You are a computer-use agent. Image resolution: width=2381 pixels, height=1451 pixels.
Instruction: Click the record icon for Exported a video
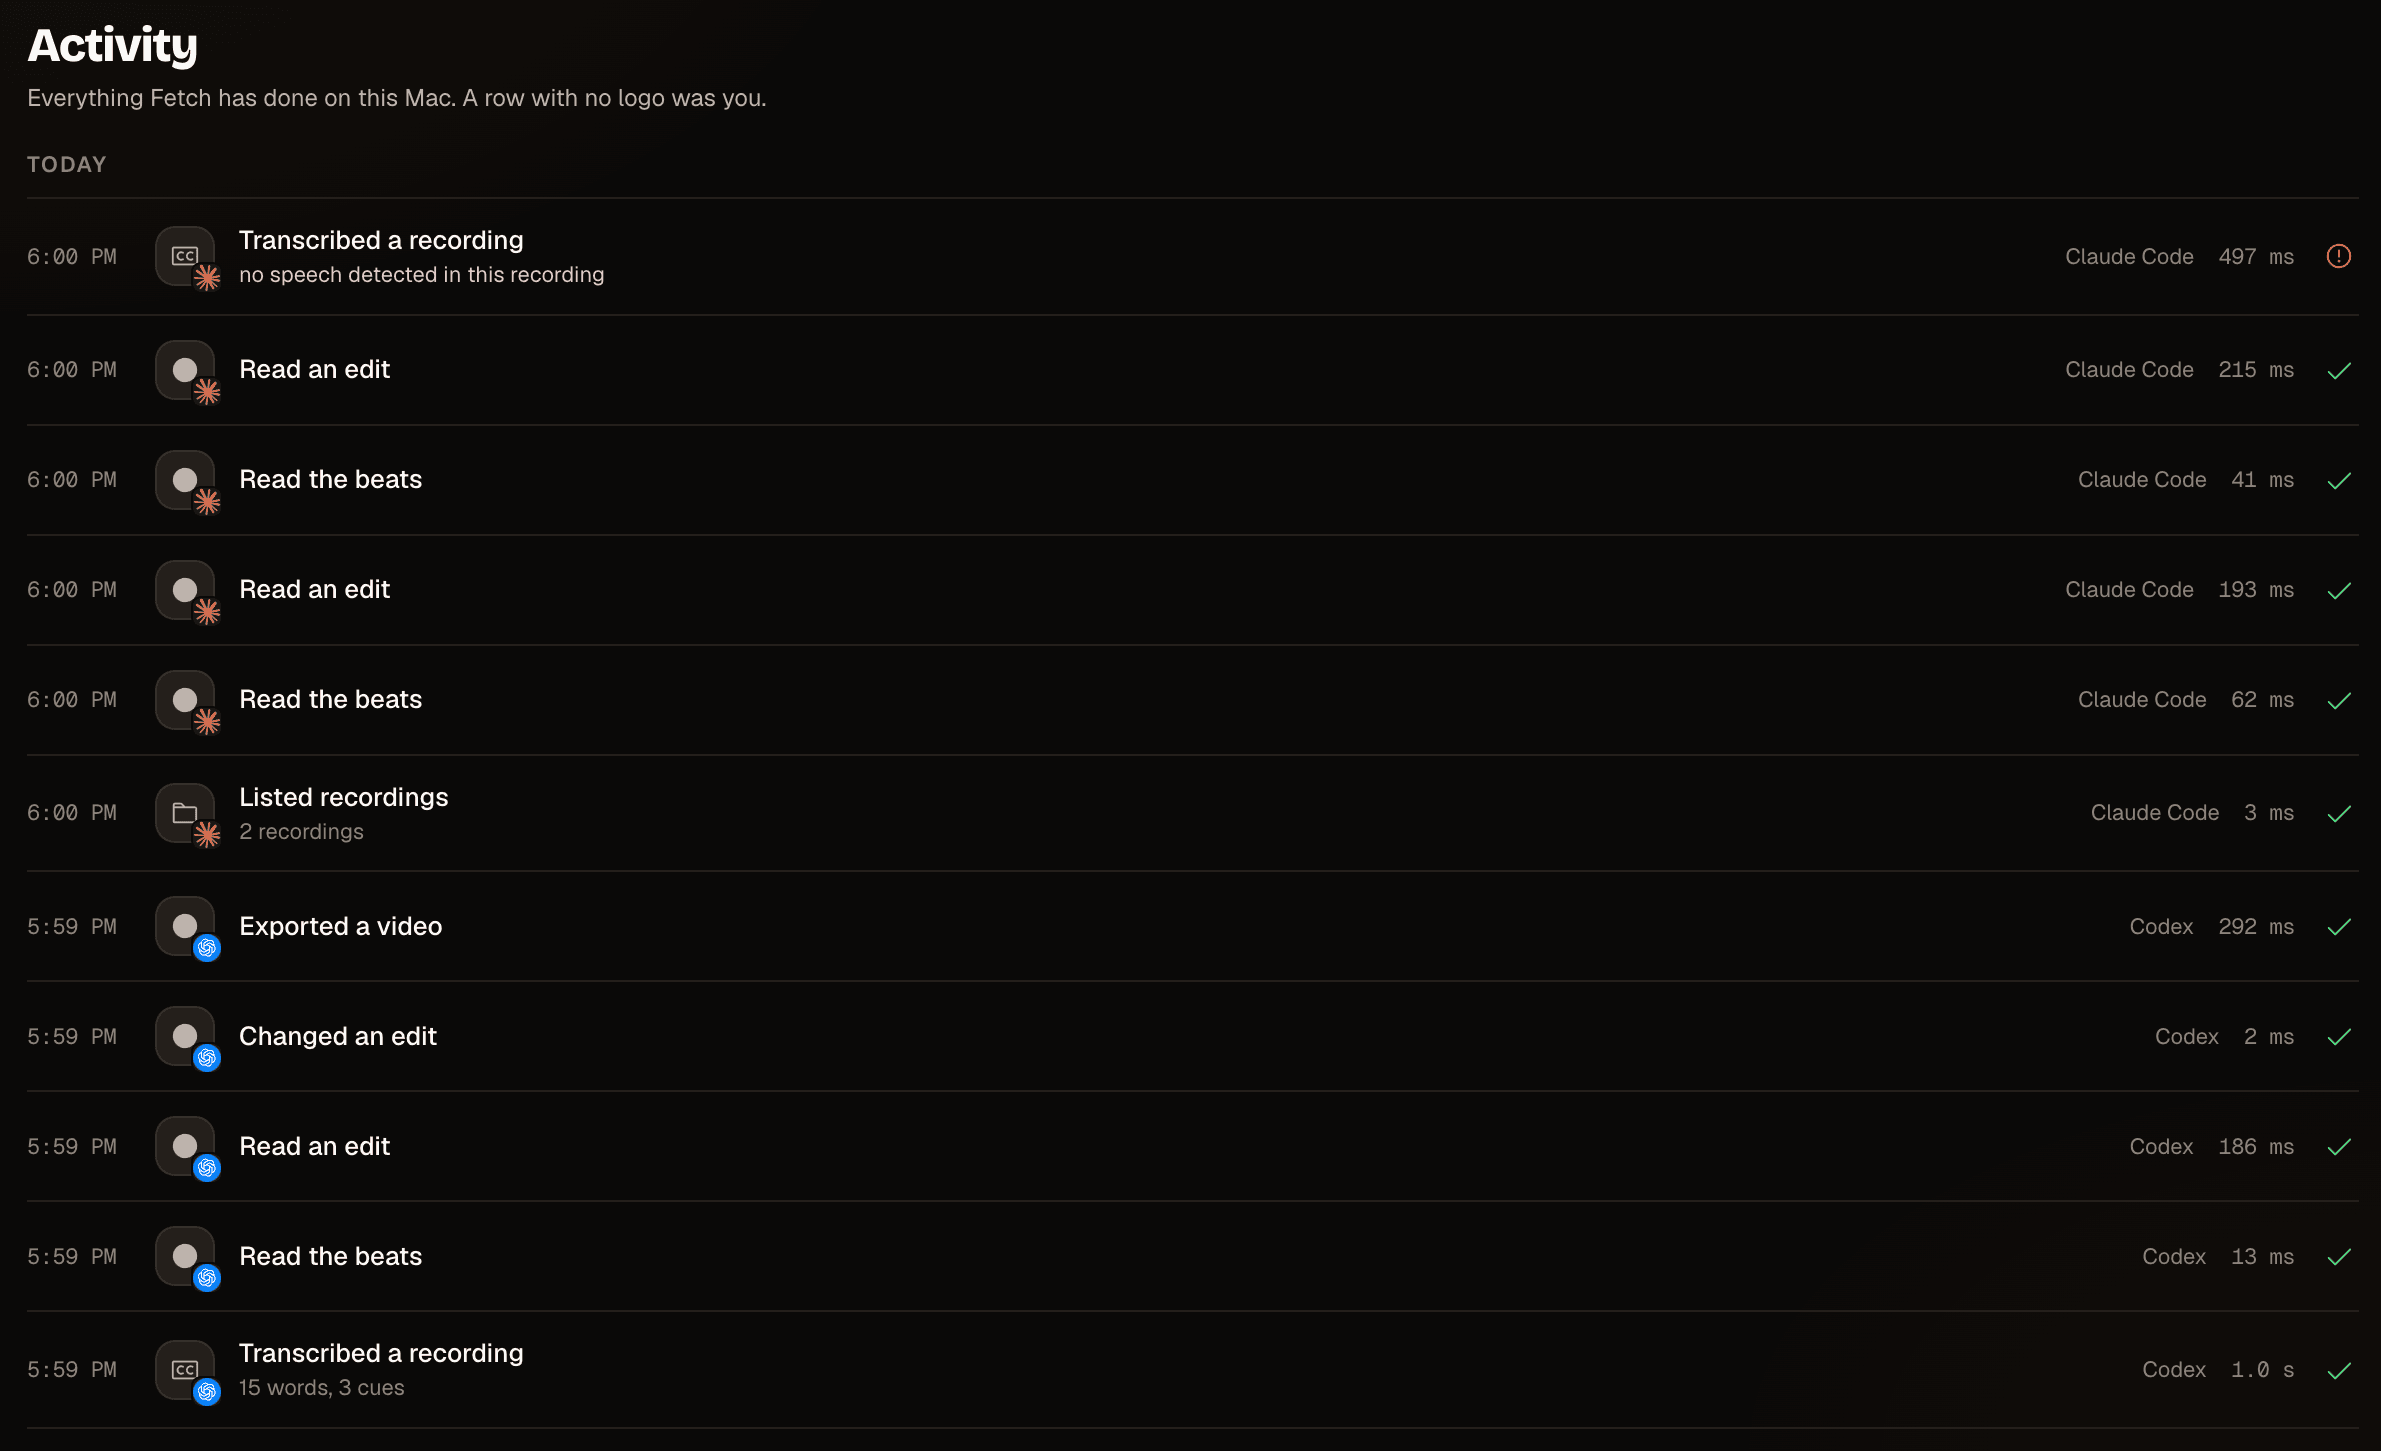[x=185, y=926]
